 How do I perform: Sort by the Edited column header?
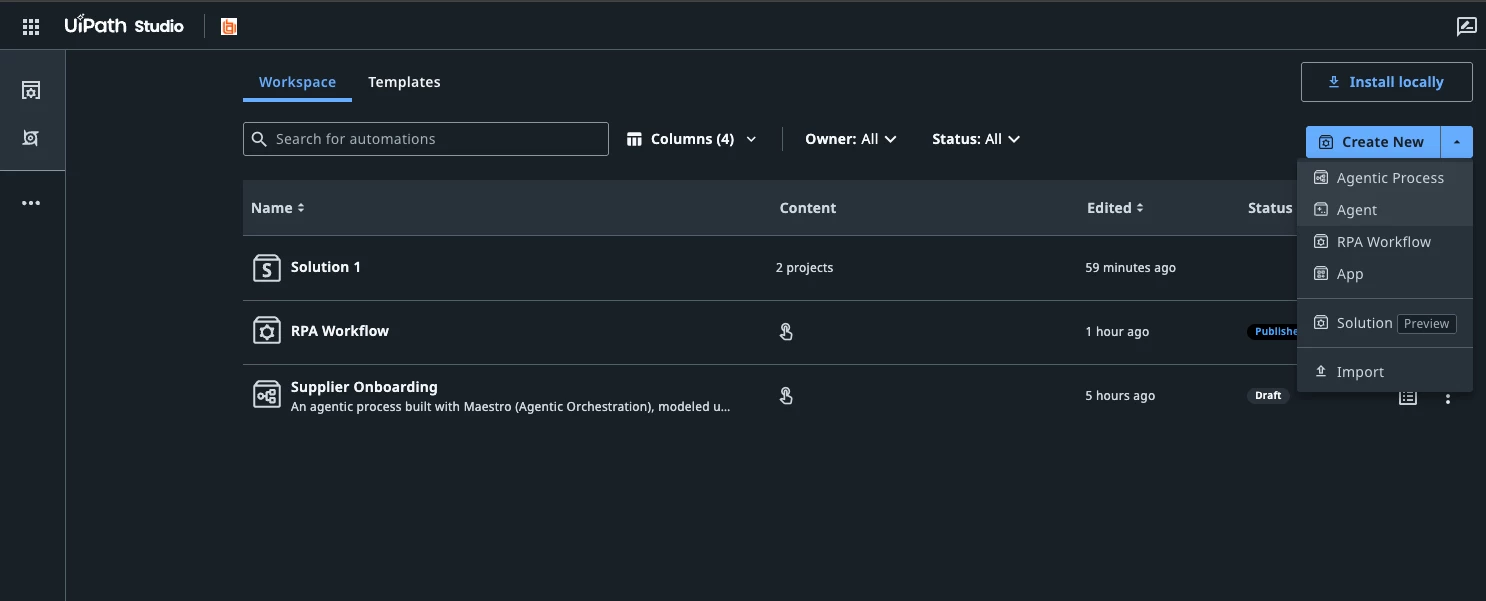click(x=1115, y=208)
